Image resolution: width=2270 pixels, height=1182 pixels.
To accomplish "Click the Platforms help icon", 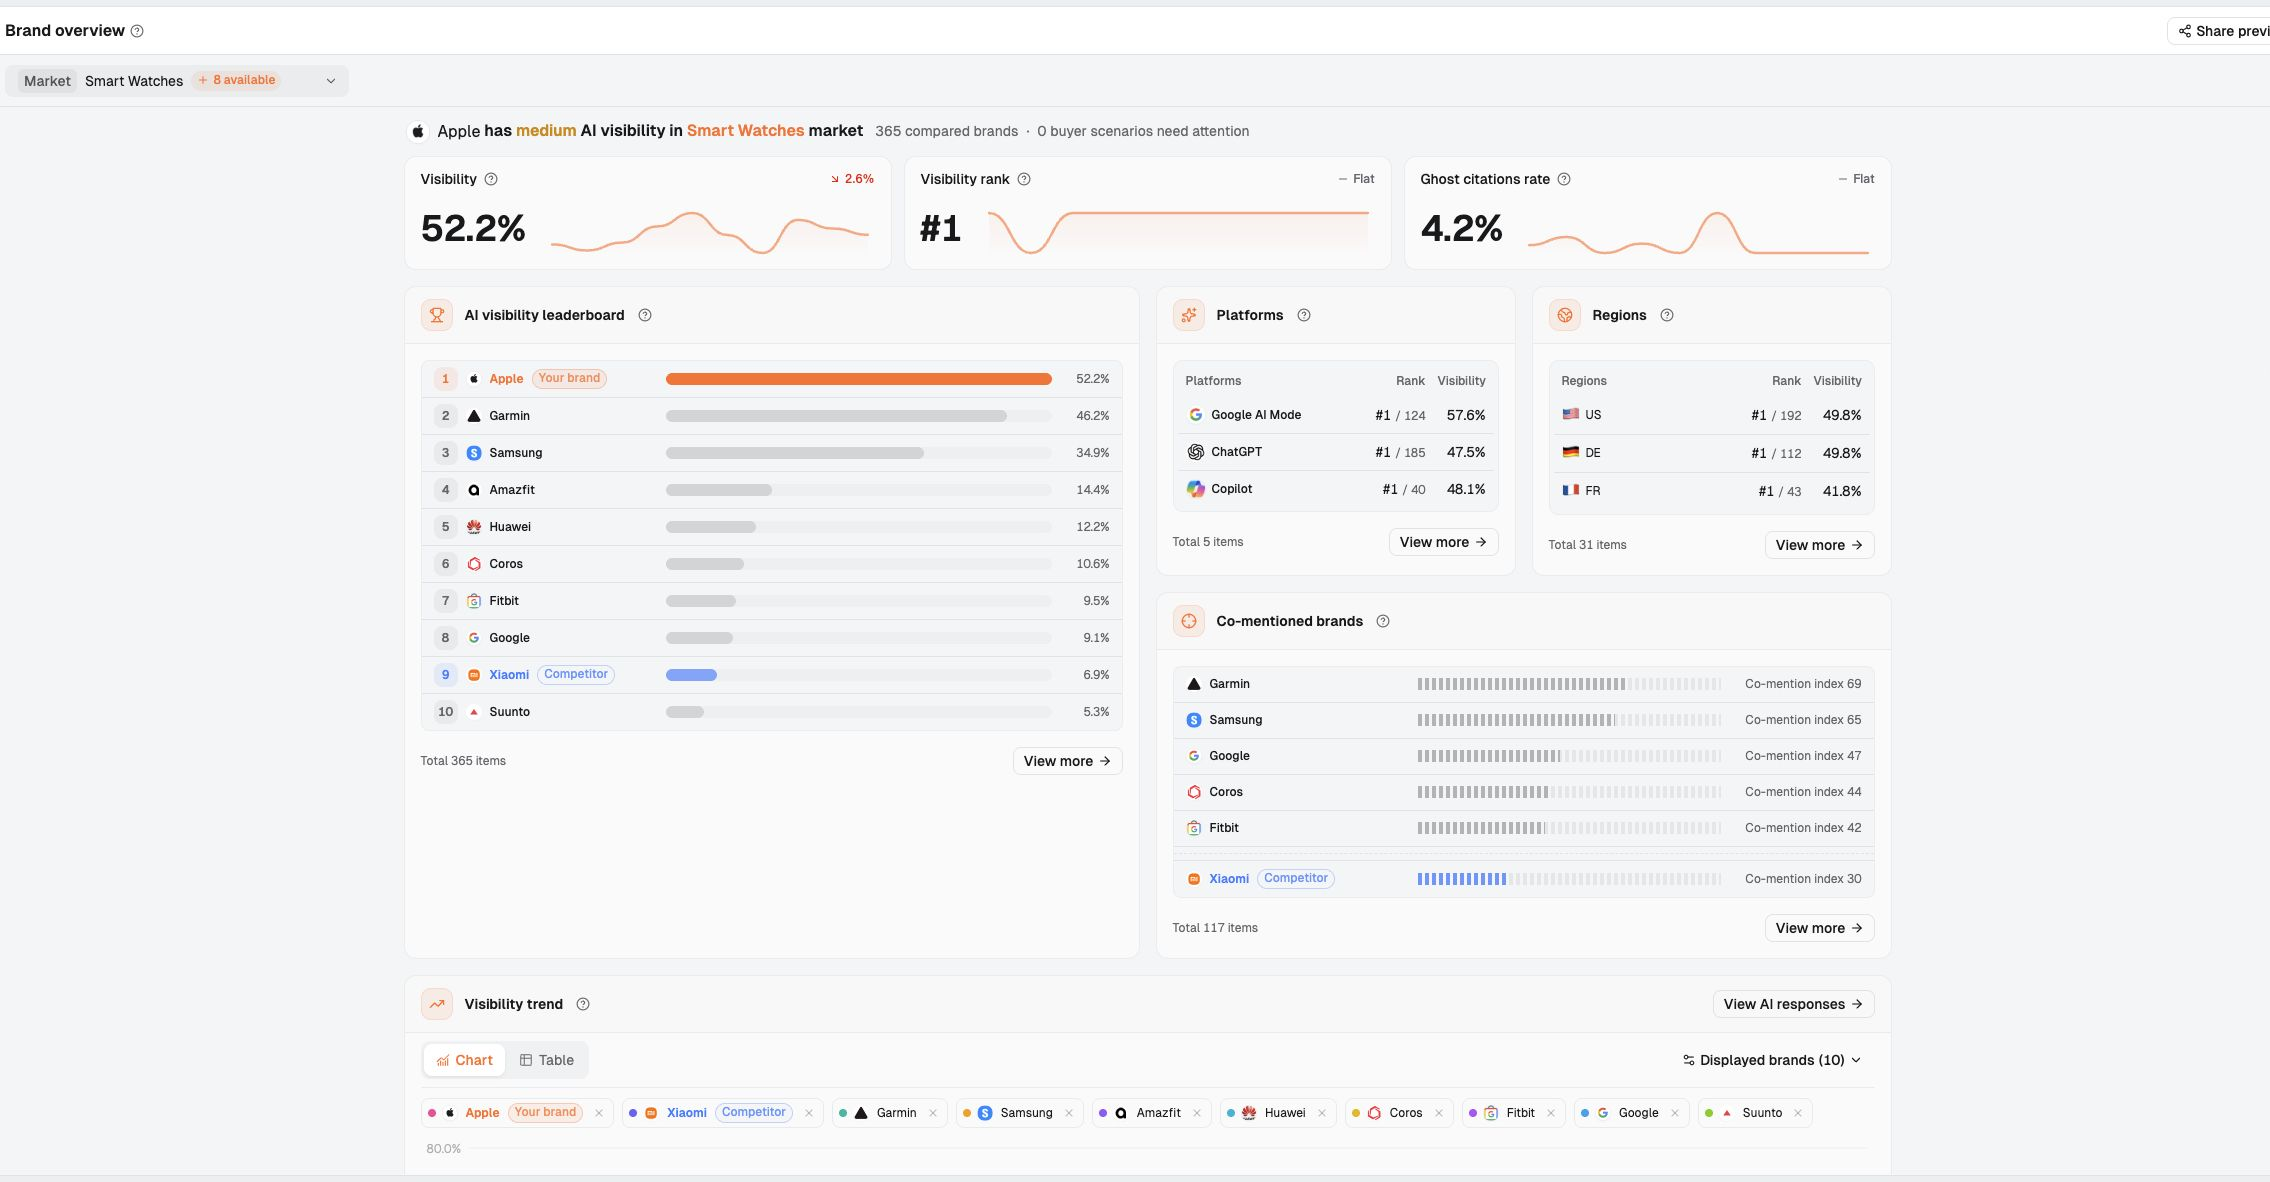I will [x=1304, y=315].
